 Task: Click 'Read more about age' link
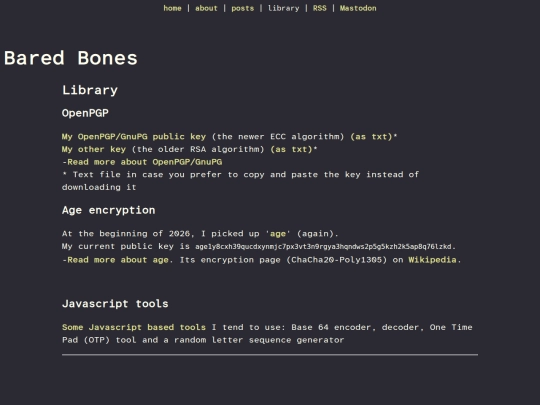click(x=118, y=260)
